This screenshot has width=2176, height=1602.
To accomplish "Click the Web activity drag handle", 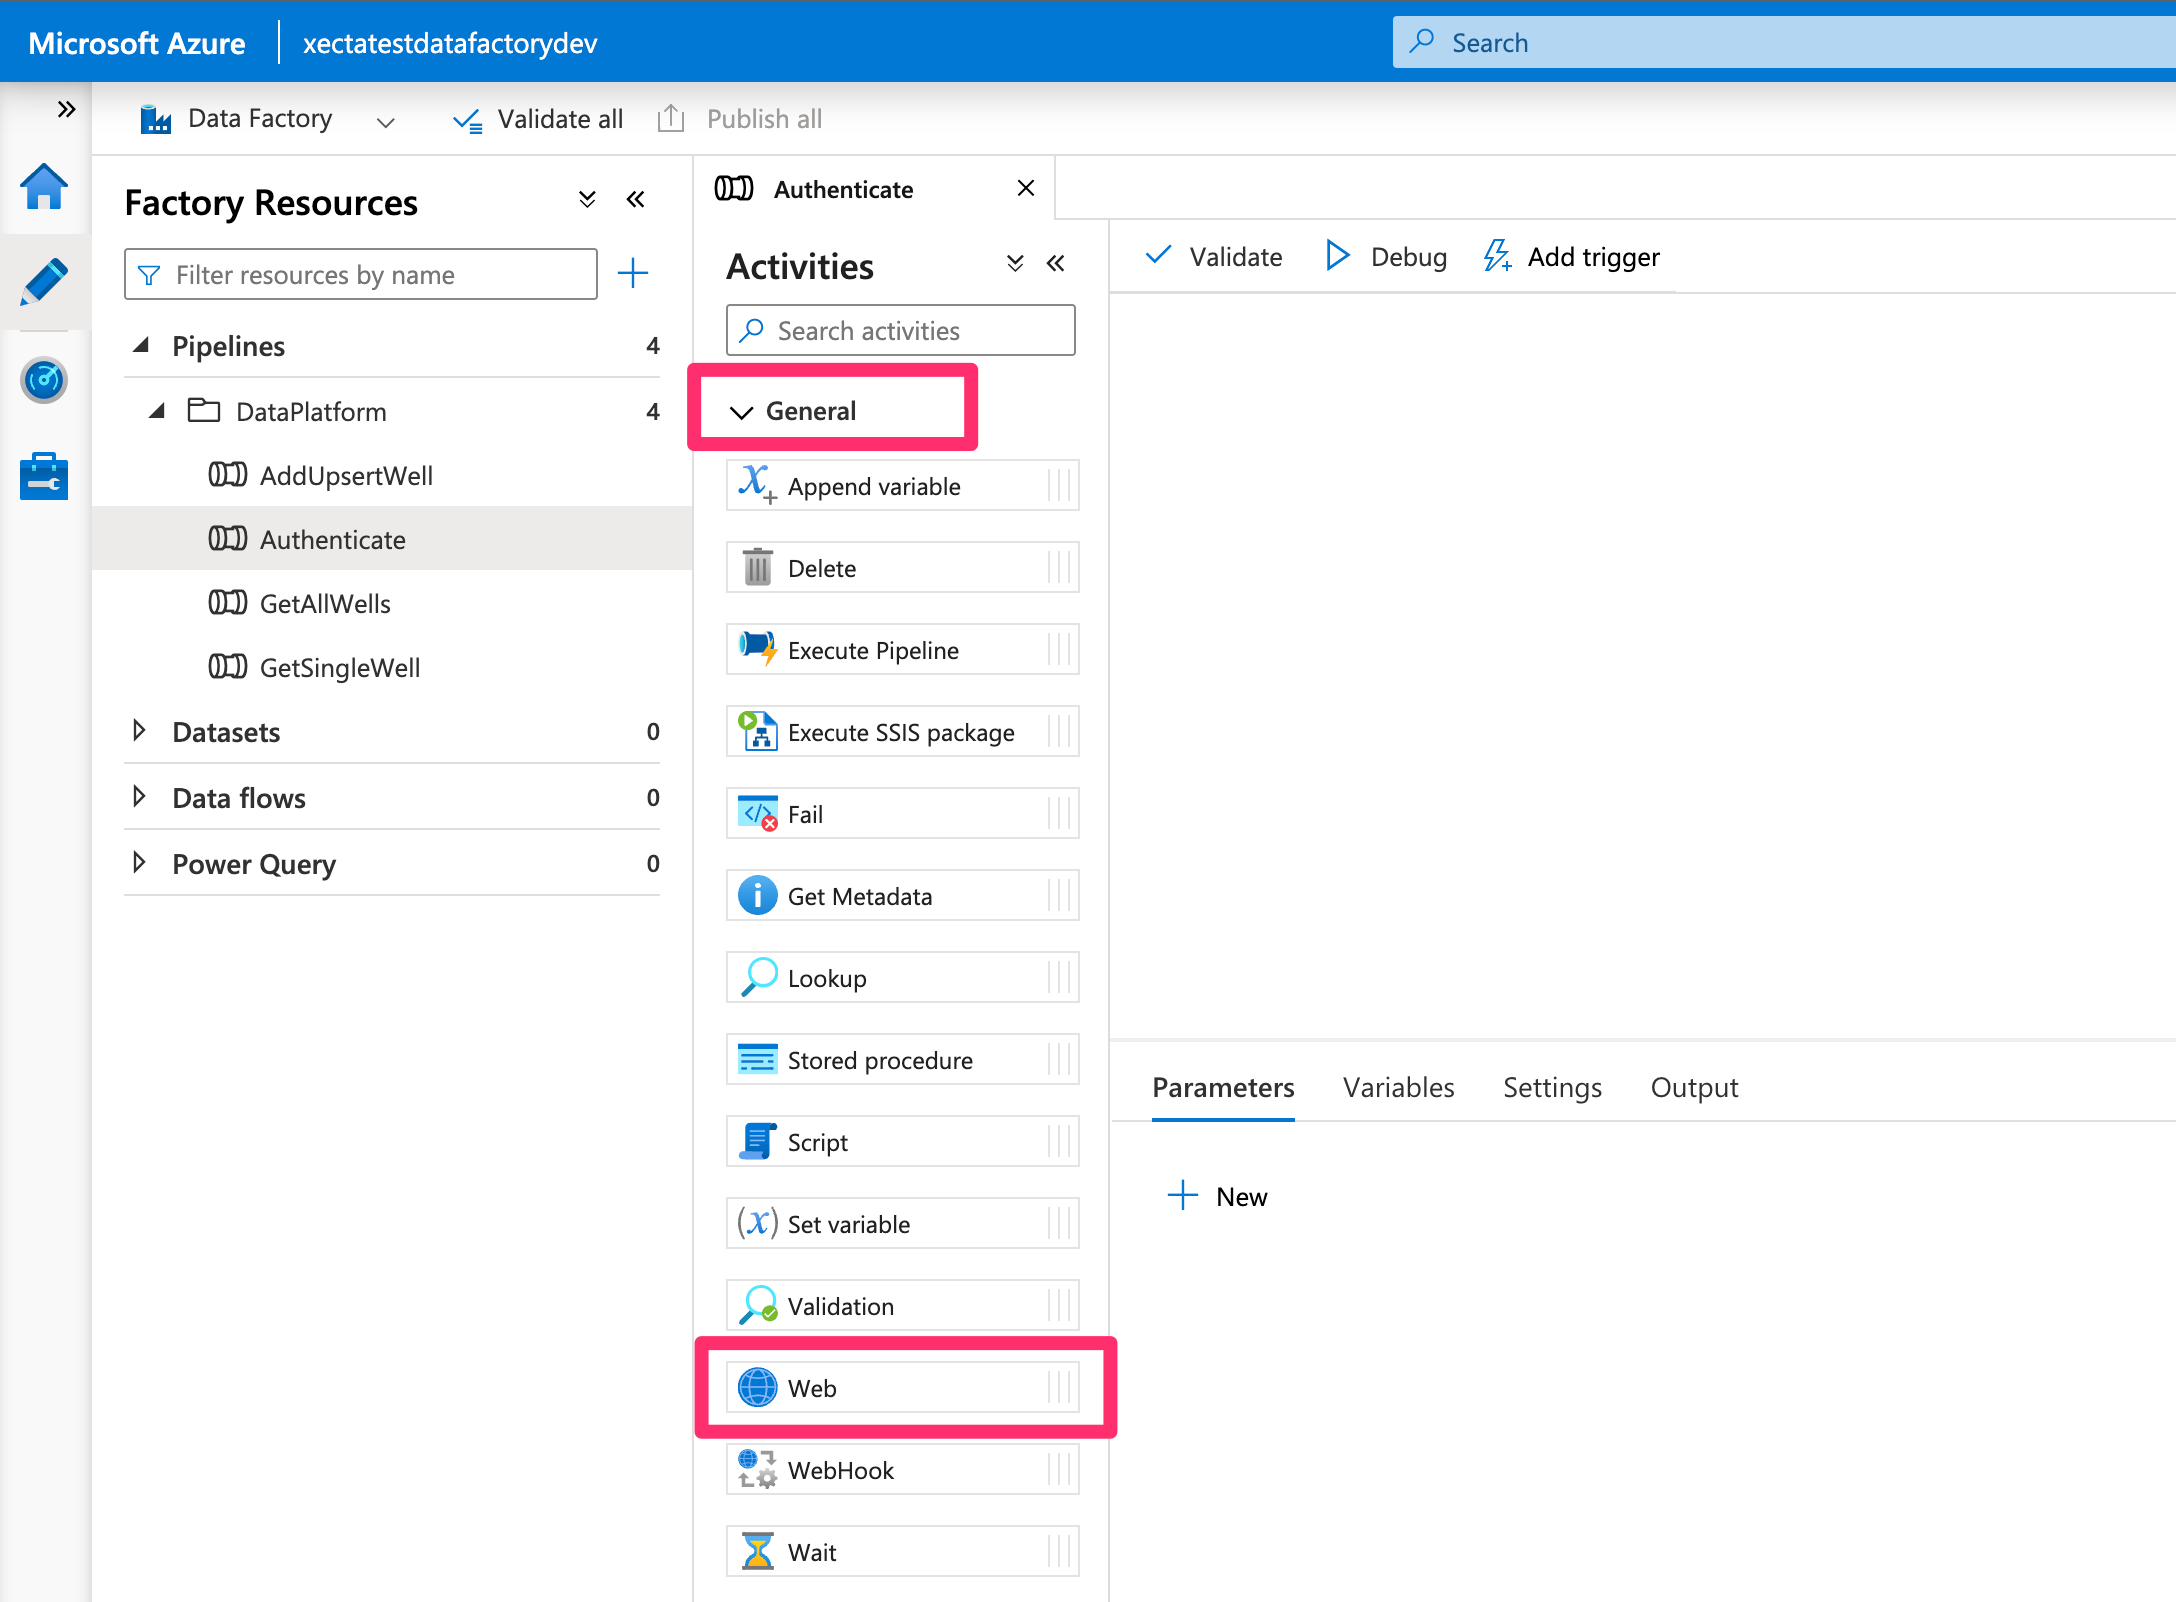I will (x=1059, y=1387).
